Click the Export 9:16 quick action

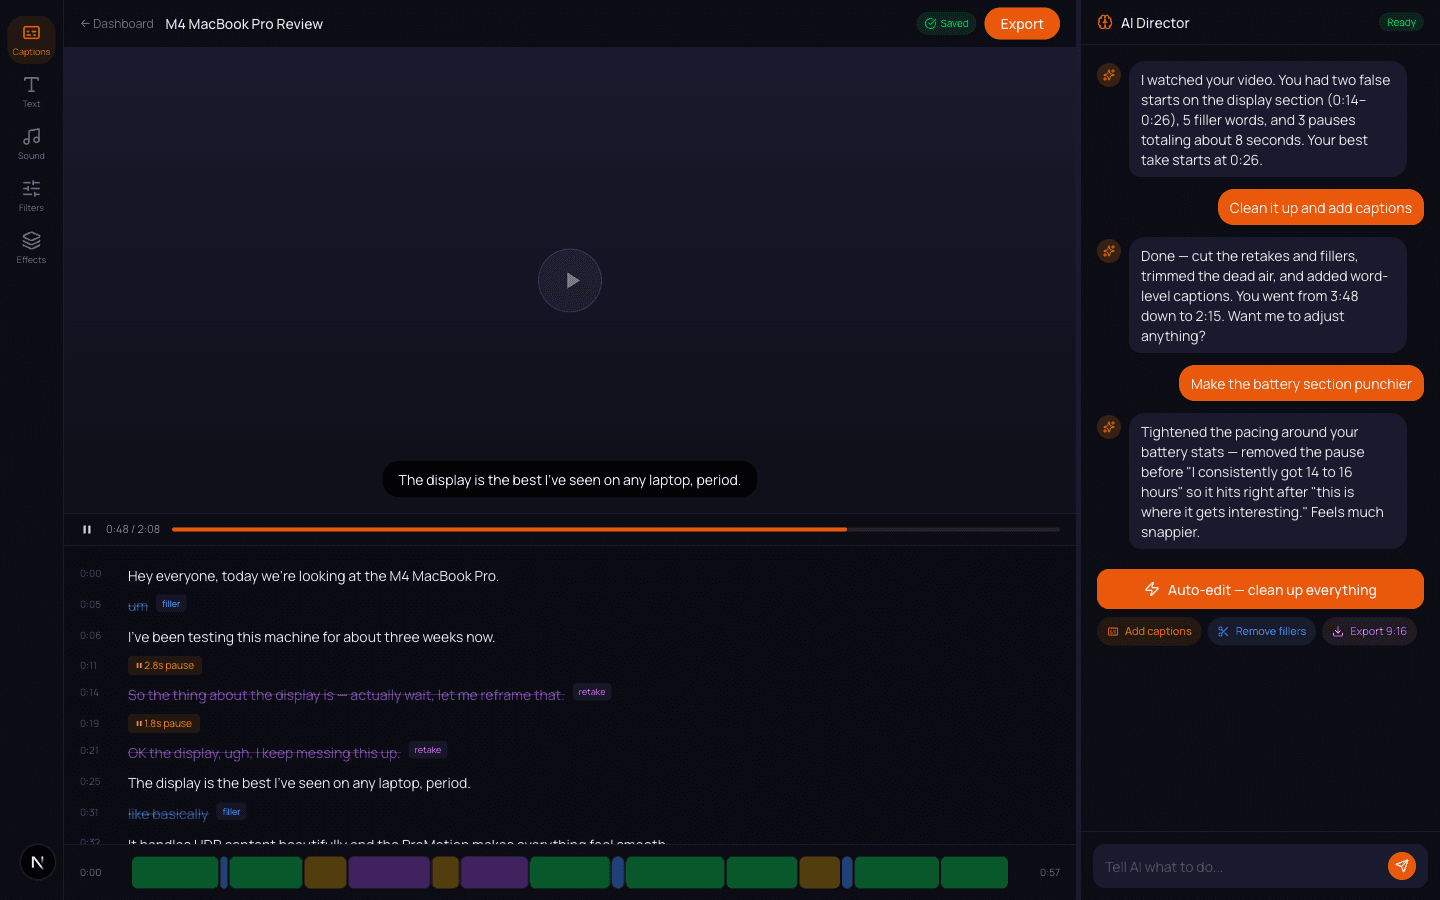(x=1369, y=631)
